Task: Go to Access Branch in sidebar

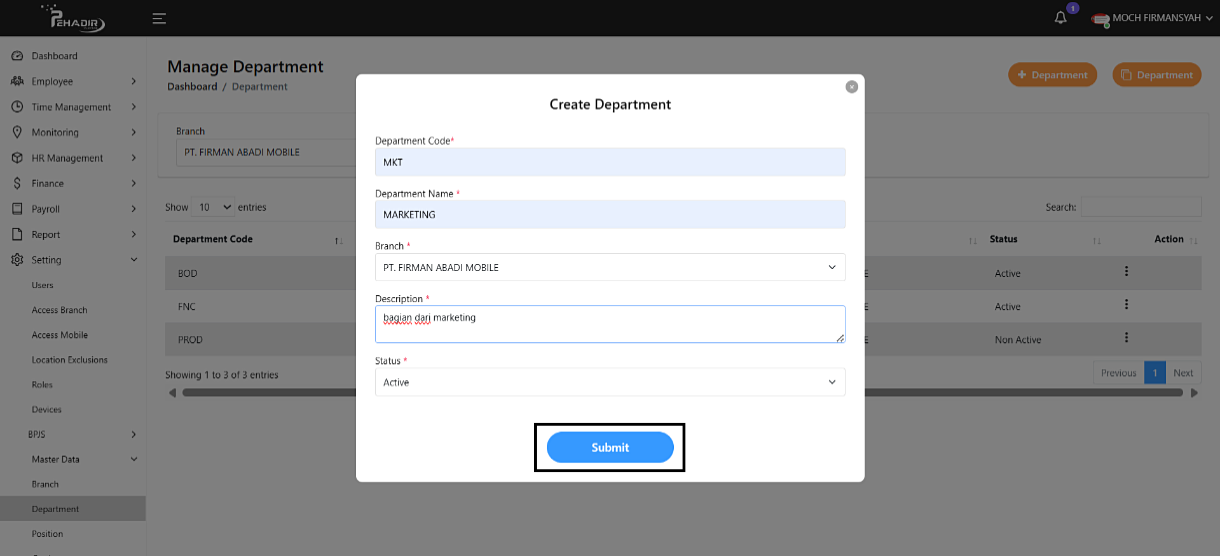Action: tap(59, 310)
